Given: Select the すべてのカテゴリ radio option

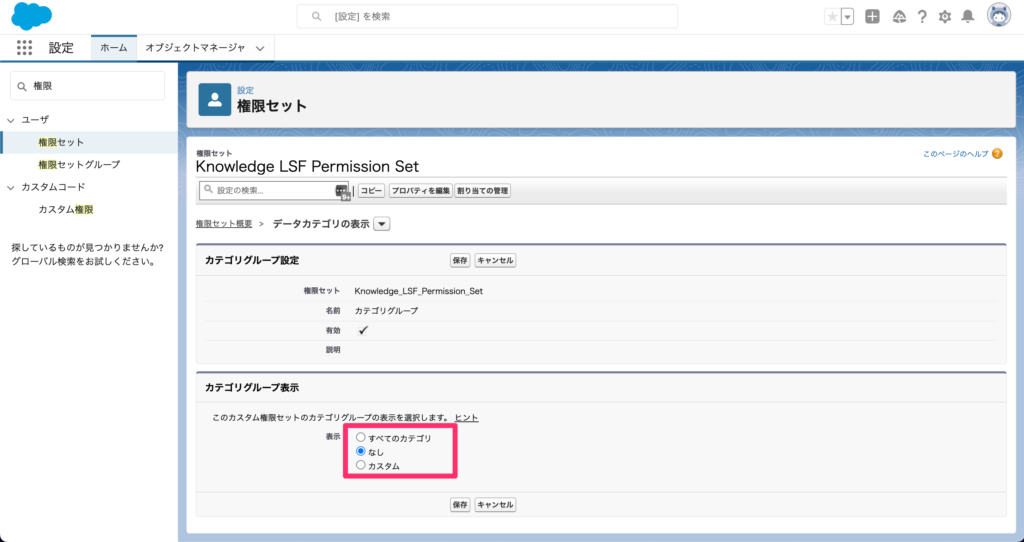Looking at the screenshot, I should tap(361, 438).
